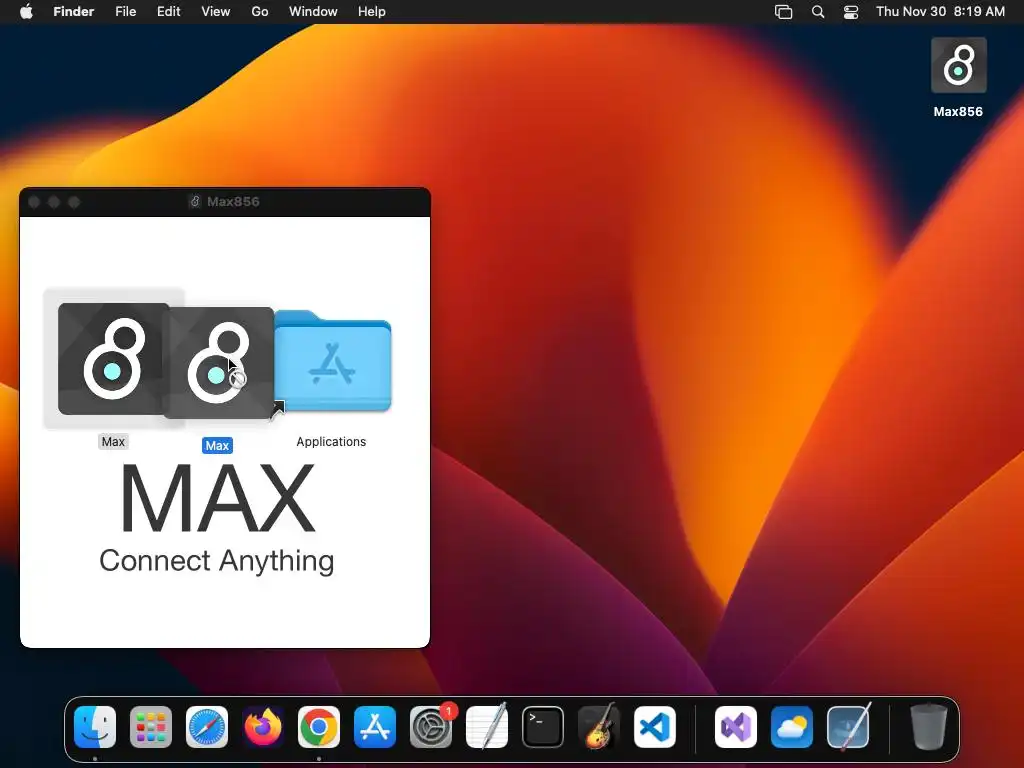Open the Edit menu
The width and height of the screenshot is (1024, 768).
pos(168,11)
